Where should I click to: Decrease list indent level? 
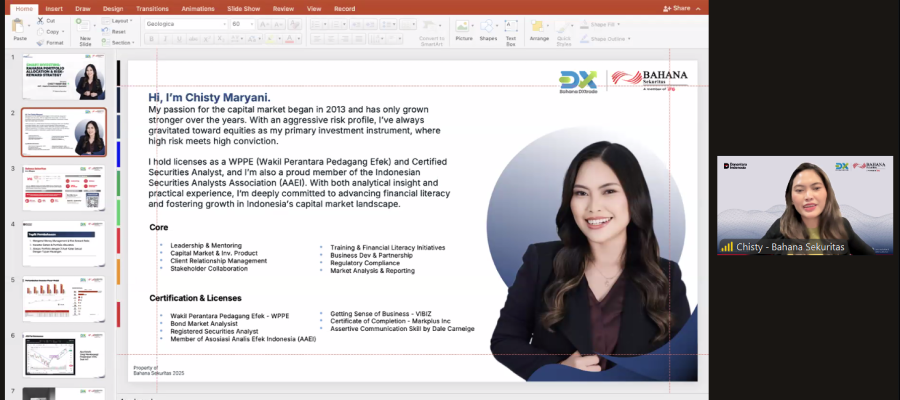point(355,24)
